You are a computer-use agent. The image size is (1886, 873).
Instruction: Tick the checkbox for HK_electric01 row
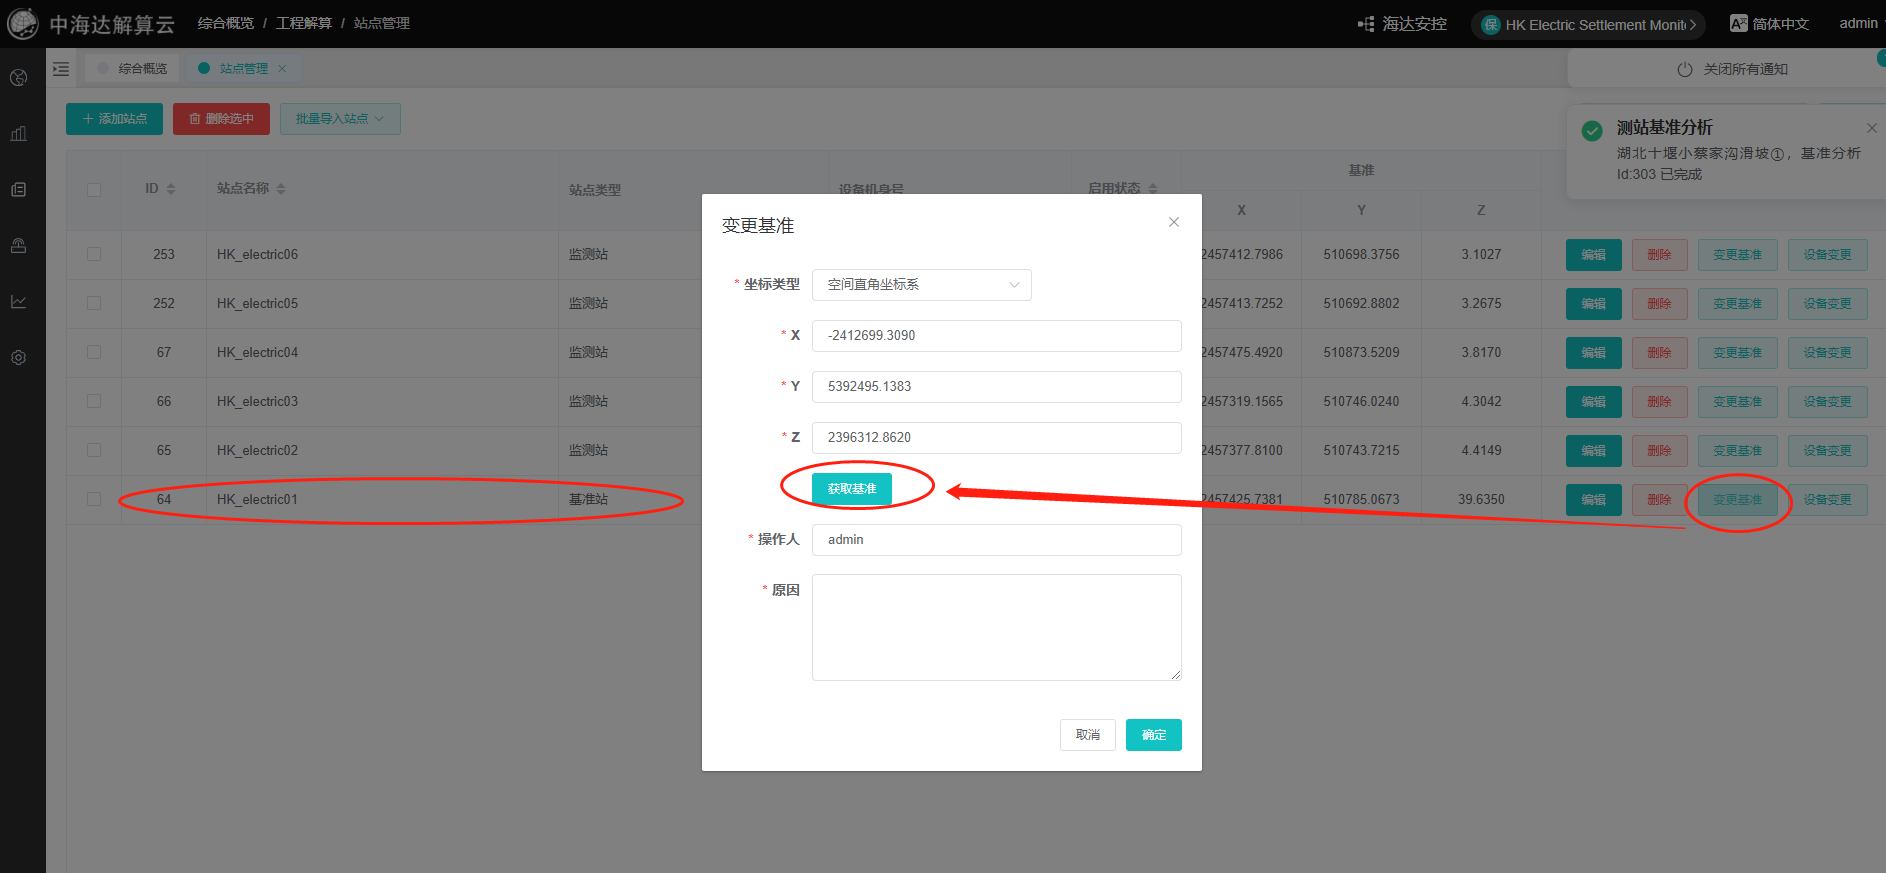tap(94, 499)
